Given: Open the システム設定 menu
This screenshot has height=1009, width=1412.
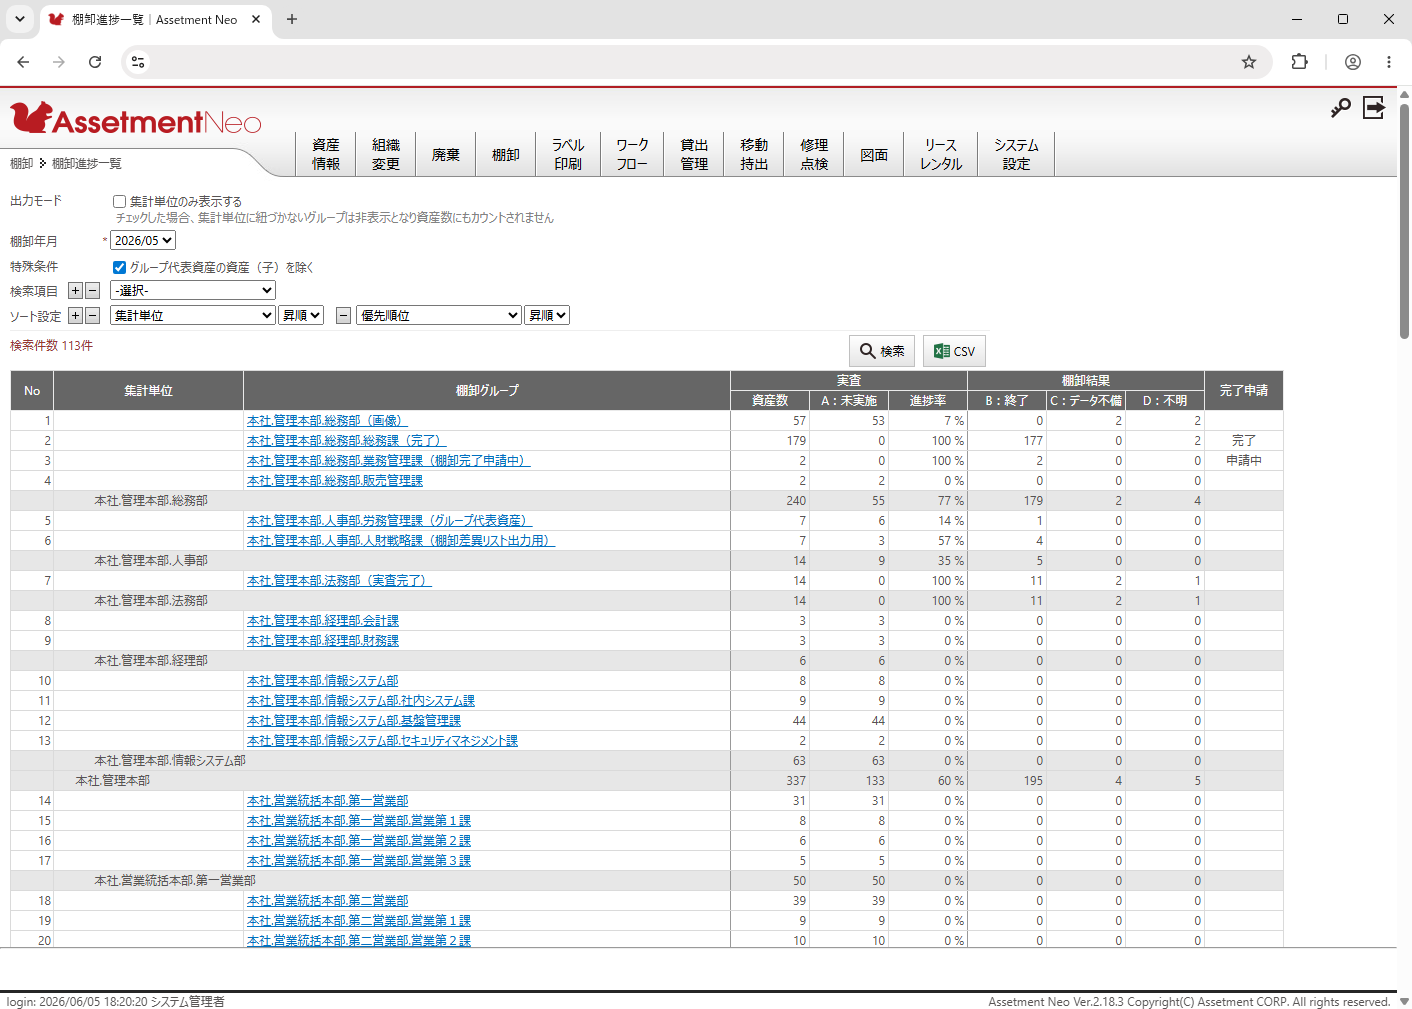Looking at the screenshot, I should 1016,155.
